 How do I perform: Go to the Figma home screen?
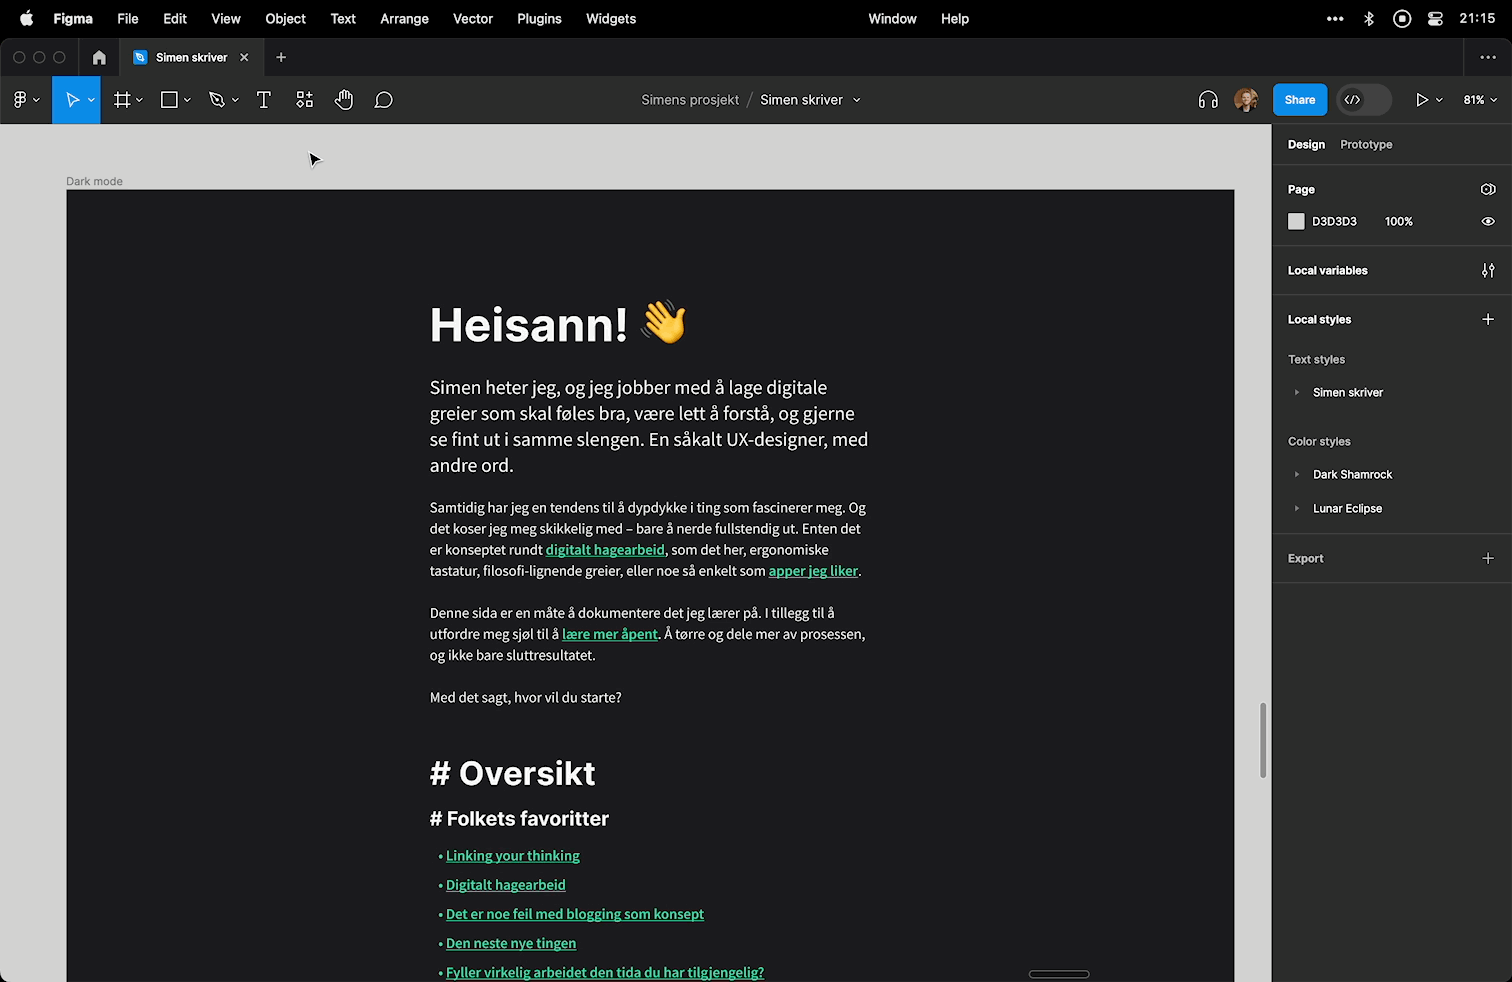click(99, 58)
